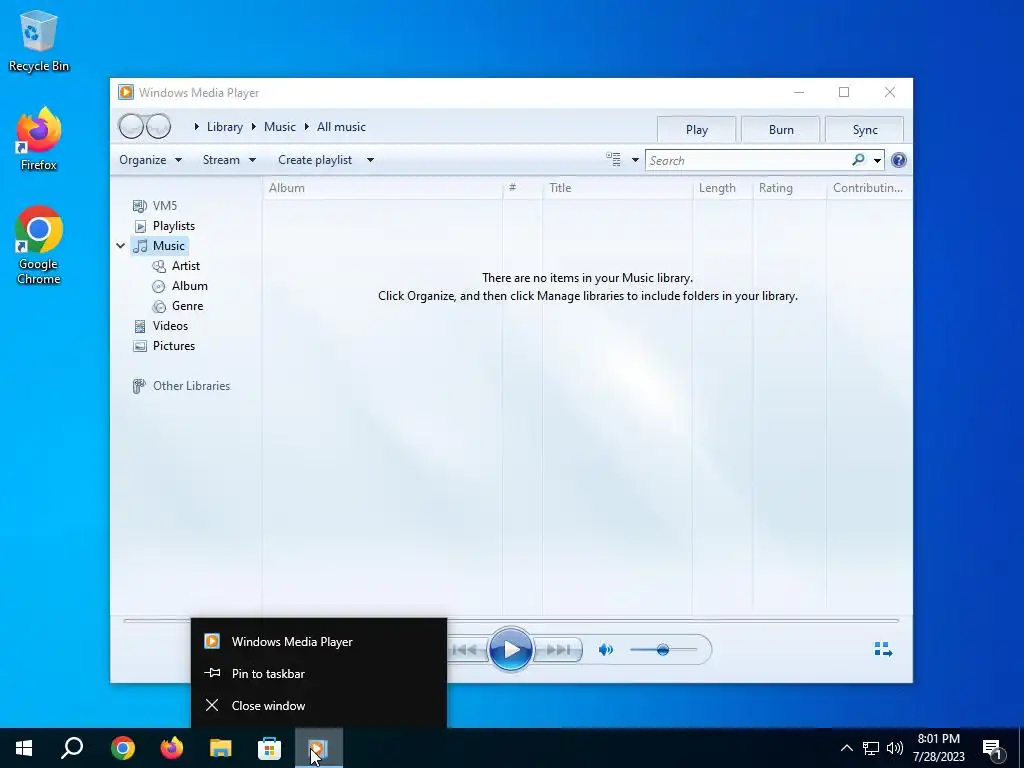Select the Recycle Bin desktop icon
The image size is (1024, 768).
tap(39, 40)
